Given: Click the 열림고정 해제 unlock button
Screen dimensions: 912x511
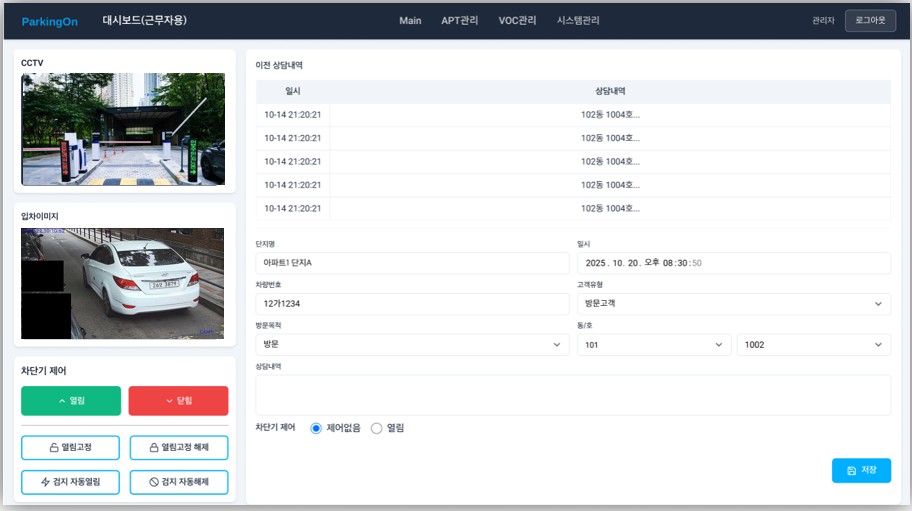Looking at the screenshot, I should 178,447.
